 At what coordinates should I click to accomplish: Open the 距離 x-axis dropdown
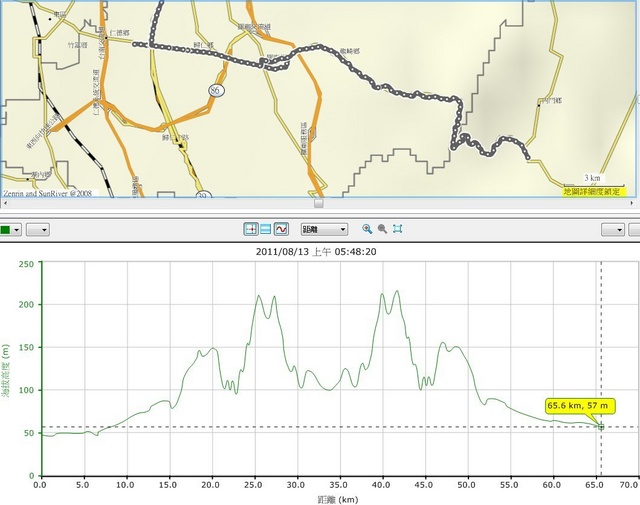(x=324, y=229)
